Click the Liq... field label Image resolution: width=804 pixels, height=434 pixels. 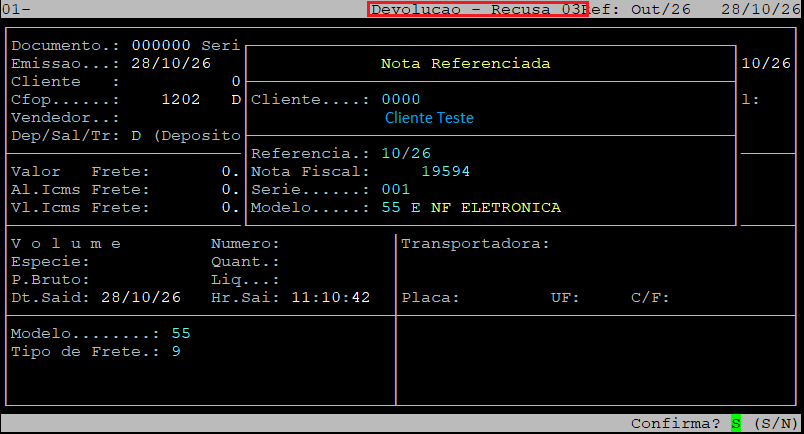[245, 280]
